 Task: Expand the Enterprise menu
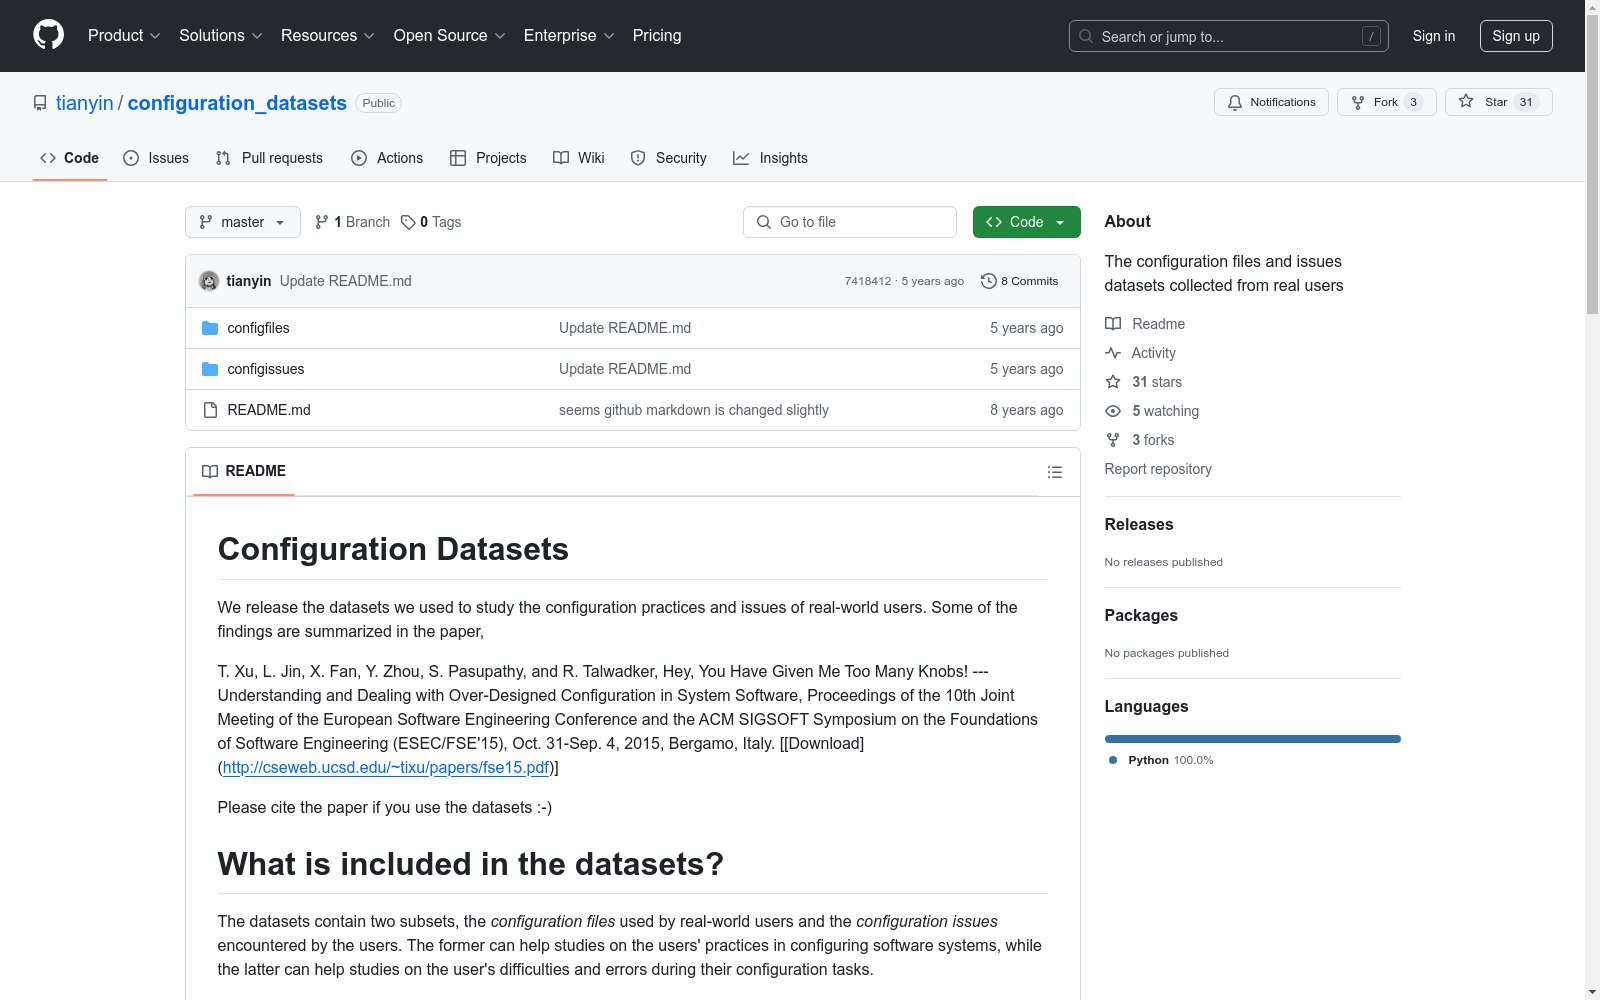[x=569, y=35]
